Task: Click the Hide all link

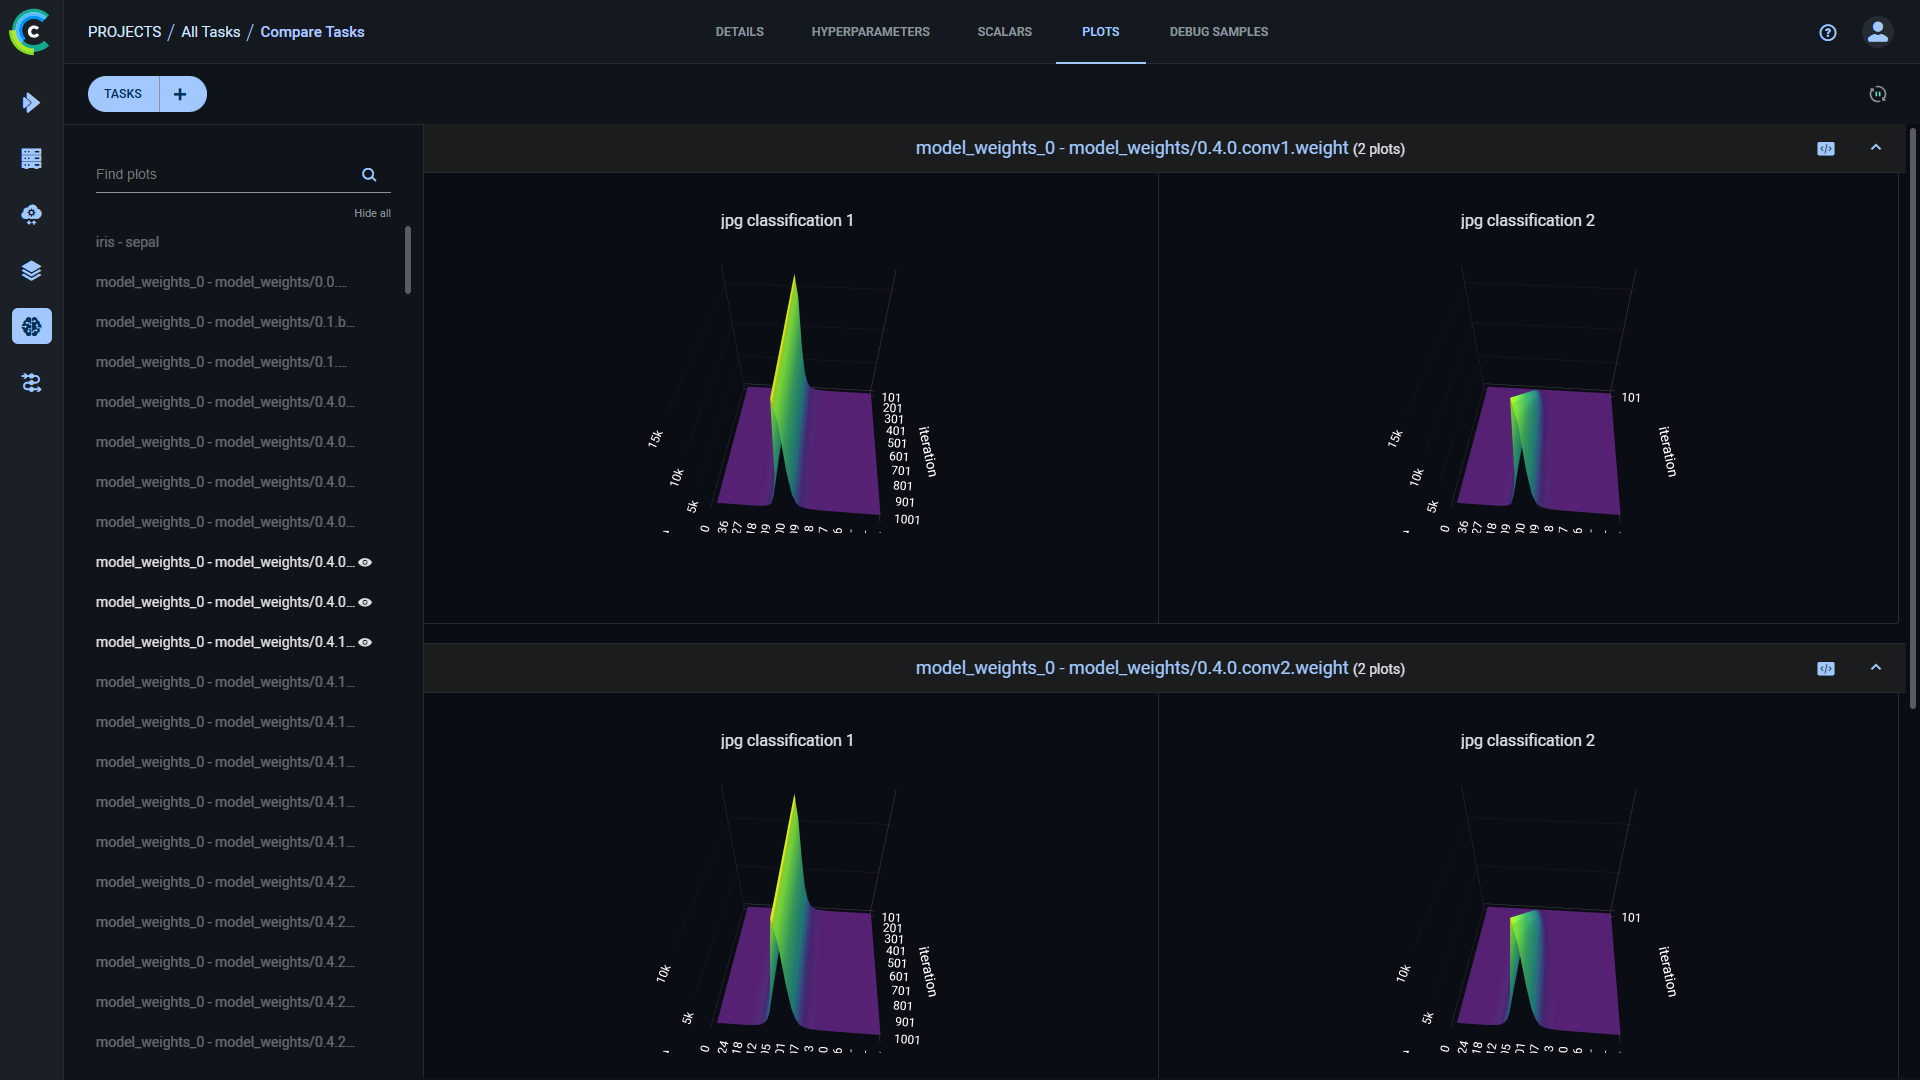Action: click(x=372, y=213)
